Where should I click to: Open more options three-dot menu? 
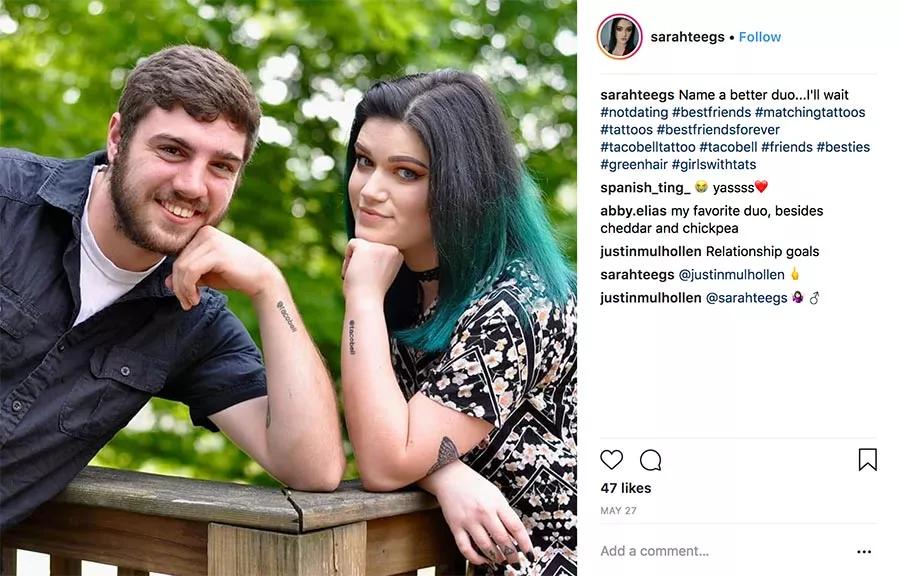pos(864,551)
